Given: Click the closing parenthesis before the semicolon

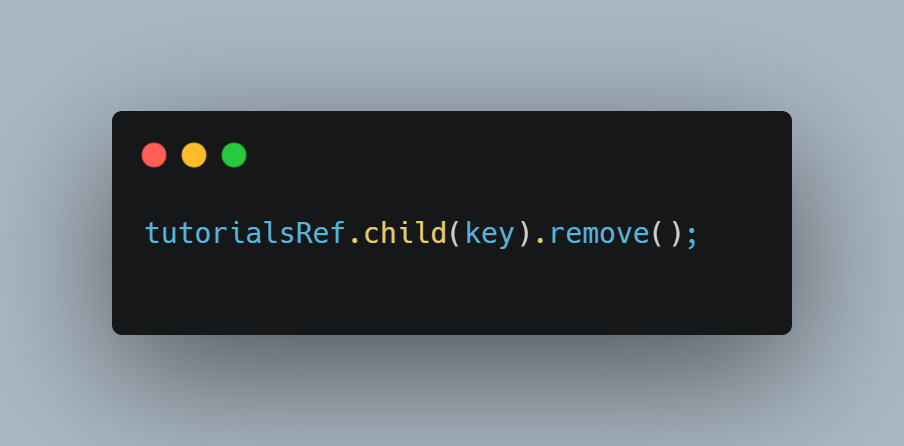Looking at the screenshot, I should [675, 233].
